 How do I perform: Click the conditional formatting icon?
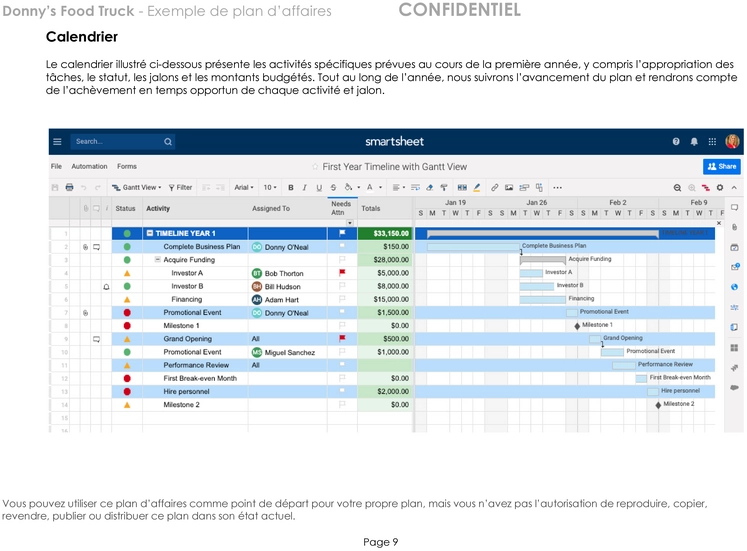462,188
